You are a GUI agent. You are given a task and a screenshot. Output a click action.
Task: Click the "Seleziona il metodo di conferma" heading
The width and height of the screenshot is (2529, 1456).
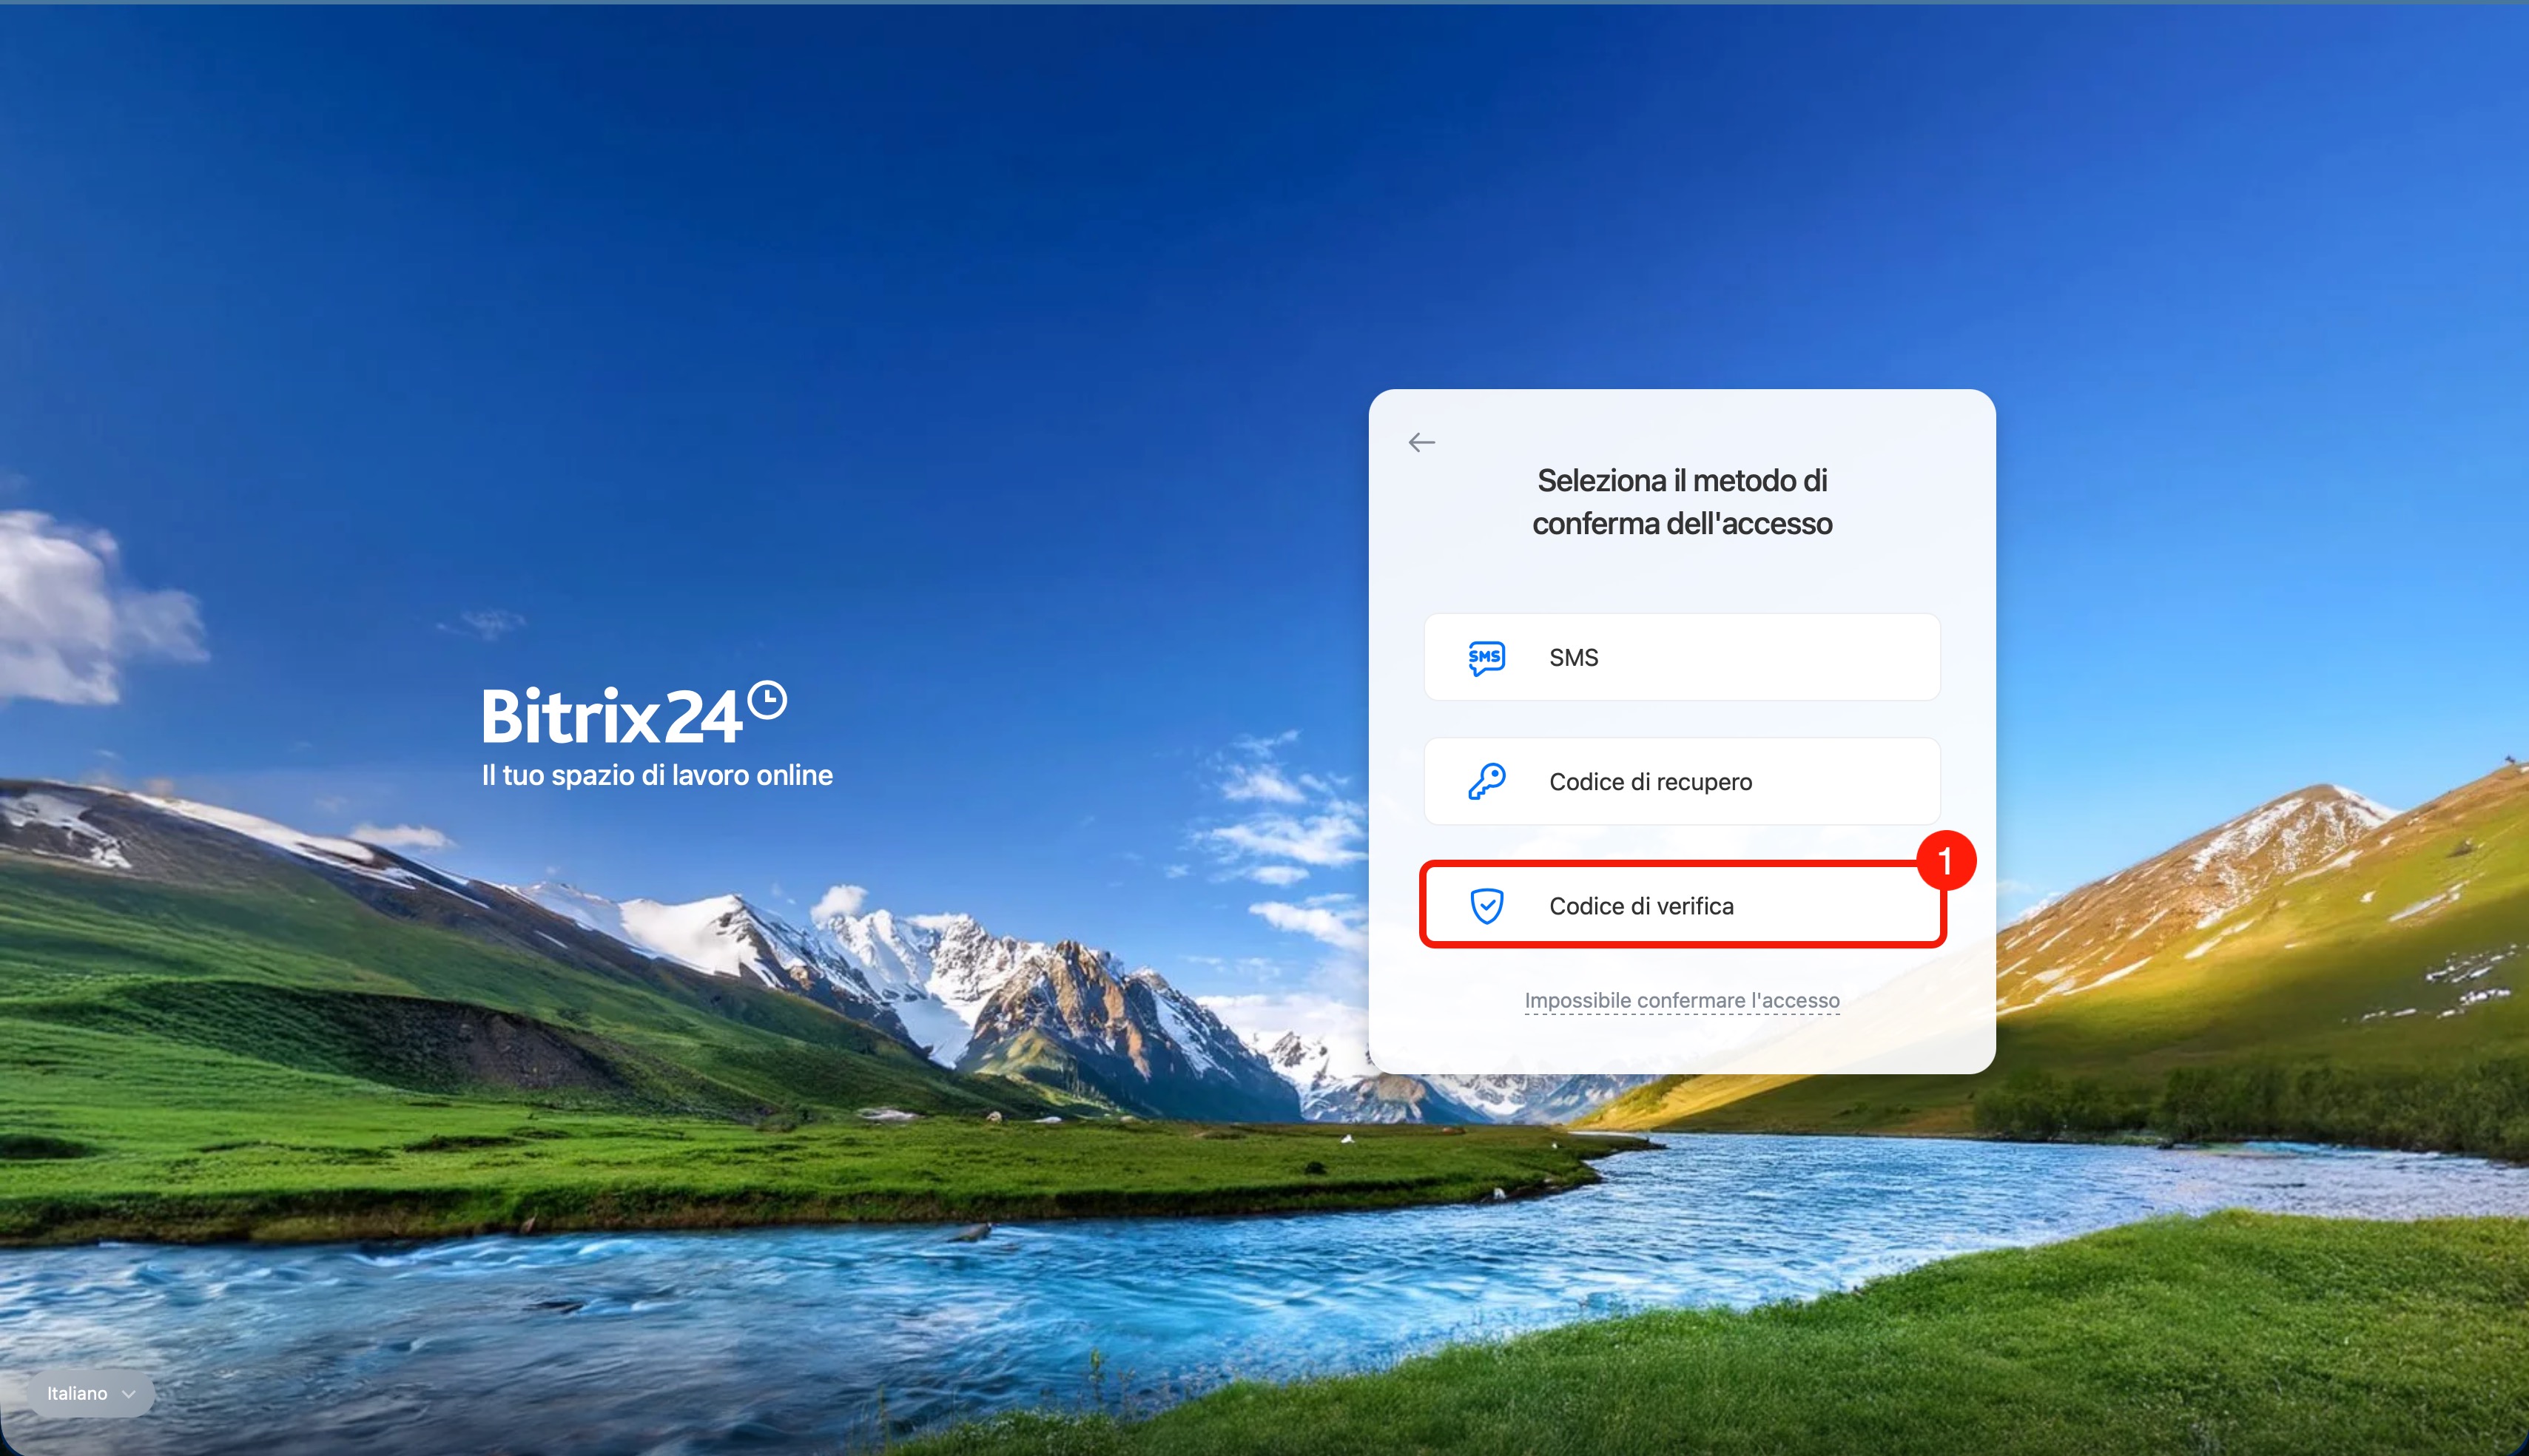tap(1681, 502)
